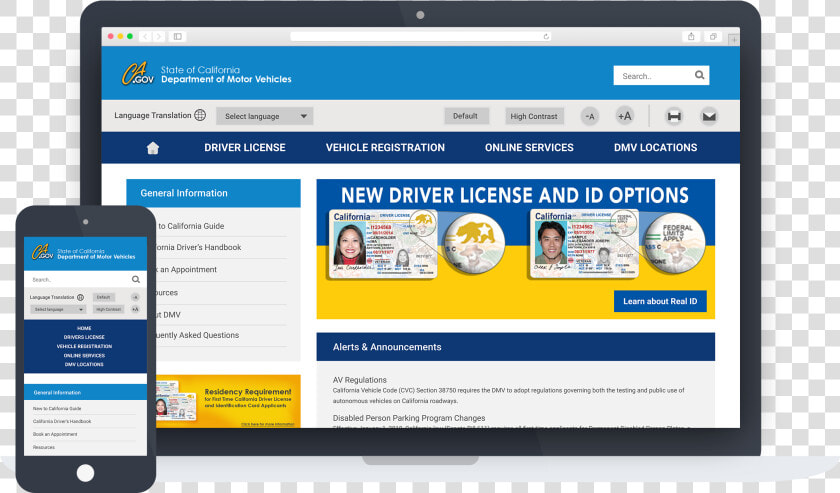The image size is (840, 493).
Task: Tap Resources link on the phone
Action: pyautogui.click(x=44, y=447)
